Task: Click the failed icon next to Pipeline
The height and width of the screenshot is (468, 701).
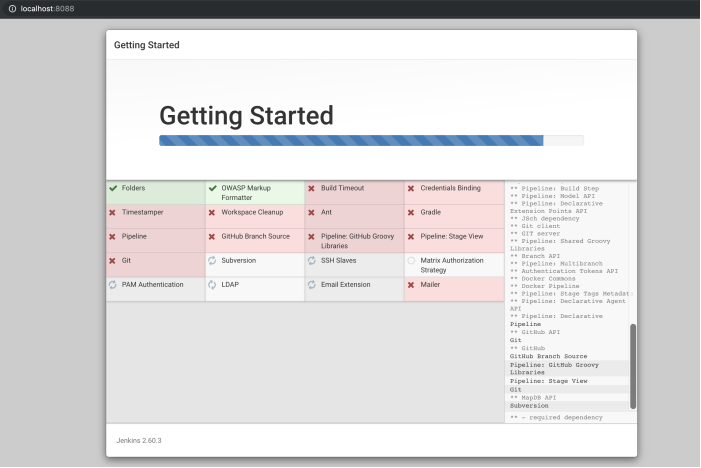Action: (x=113, y=237)
